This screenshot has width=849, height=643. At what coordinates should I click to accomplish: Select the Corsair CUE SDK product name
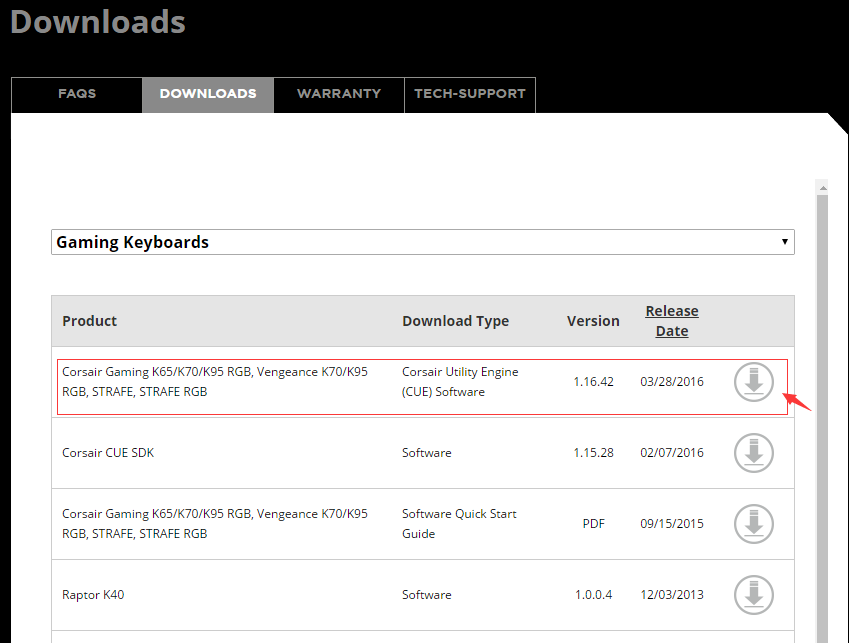tap(108, 453)
